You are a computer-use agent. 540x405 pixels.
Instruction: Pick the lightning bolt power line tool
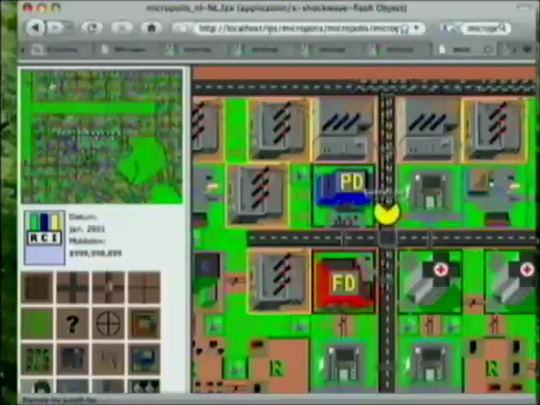[108, 360]
